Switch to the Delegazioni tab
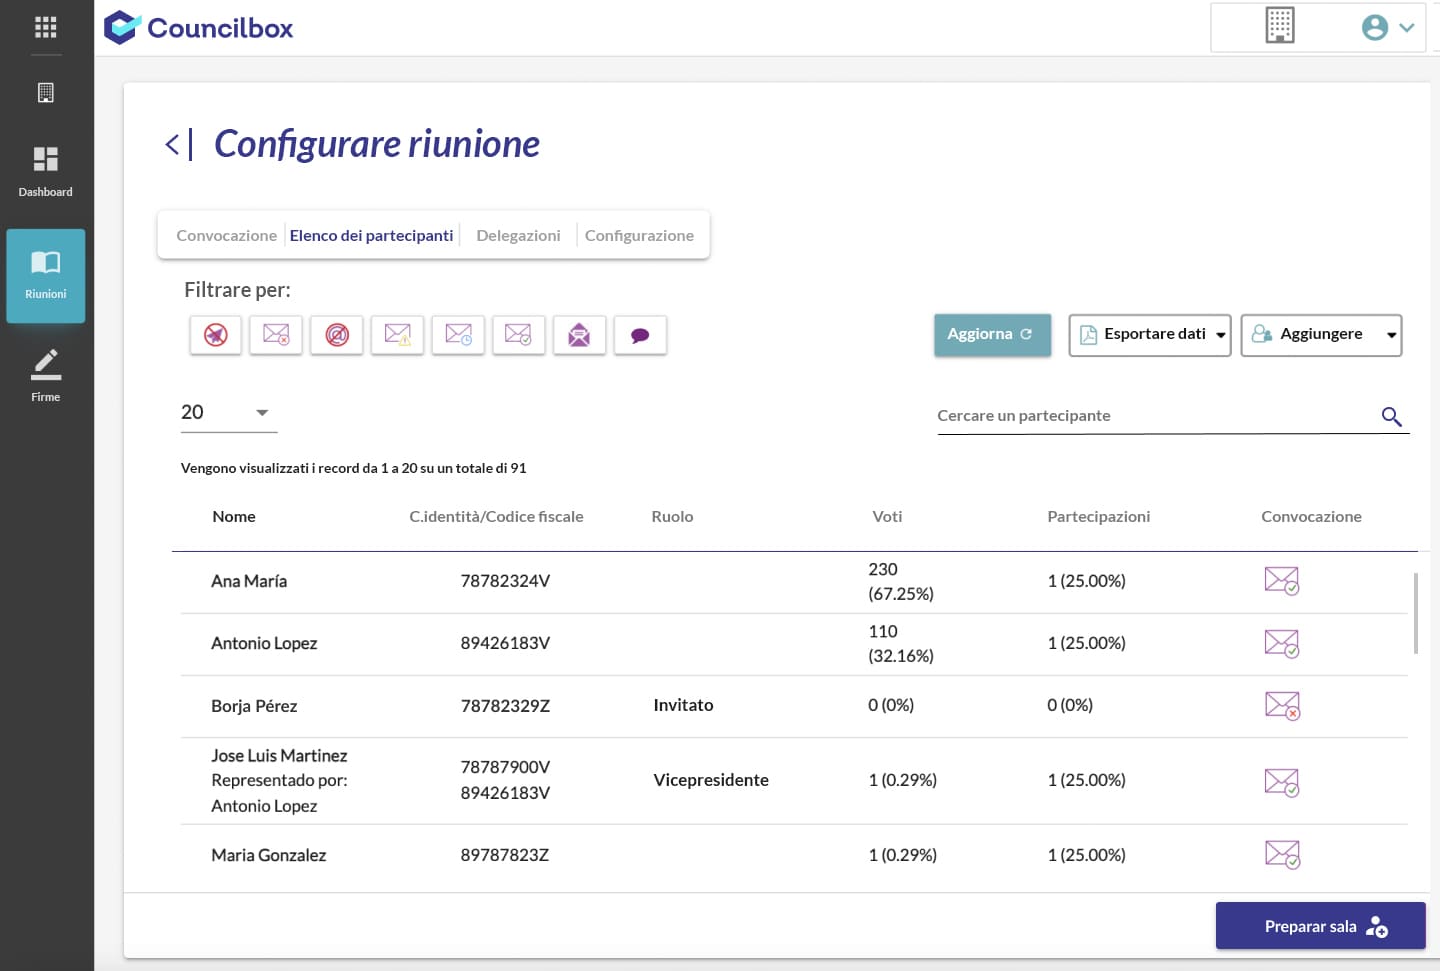This screenshot has width=1440, height=971. click(x=518, y=236)
